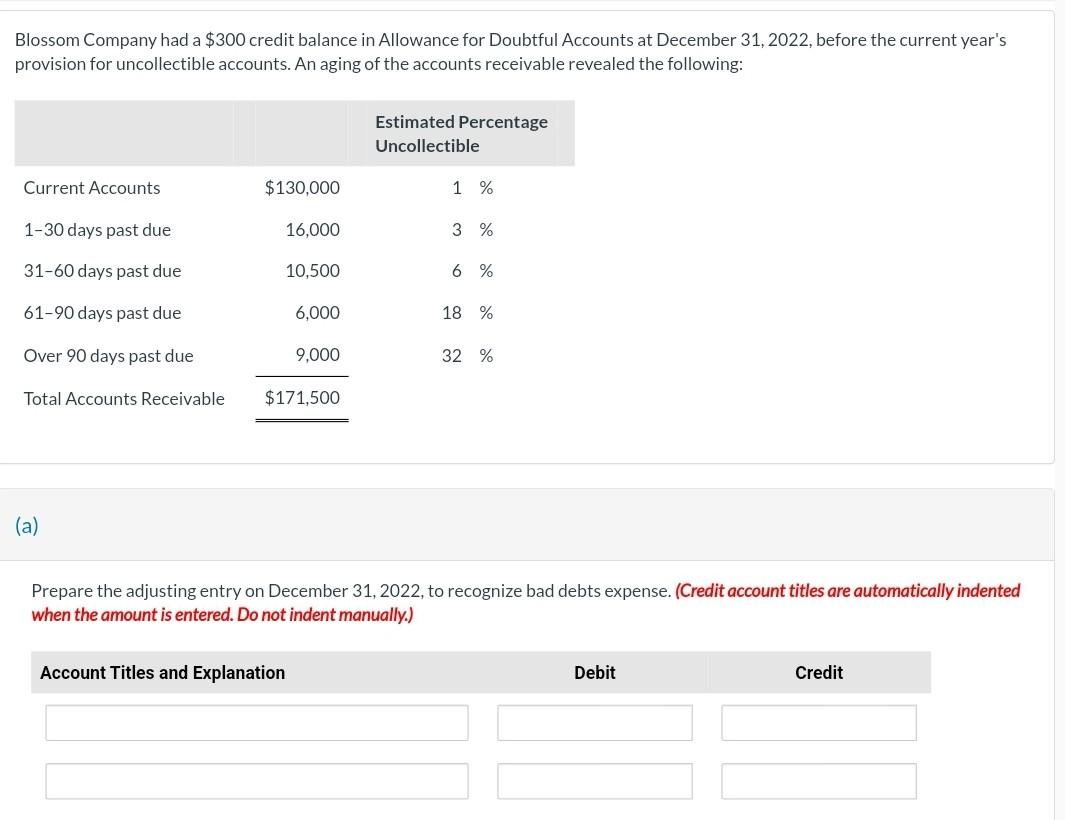
Task: Click the Blossom Company problem statement text
Action: click(x=510, y=52)
